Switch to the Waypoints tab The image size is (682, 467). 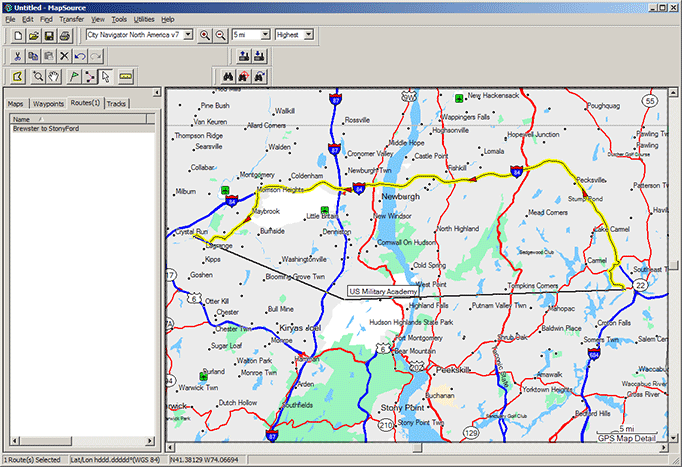(x=48, y=104)
